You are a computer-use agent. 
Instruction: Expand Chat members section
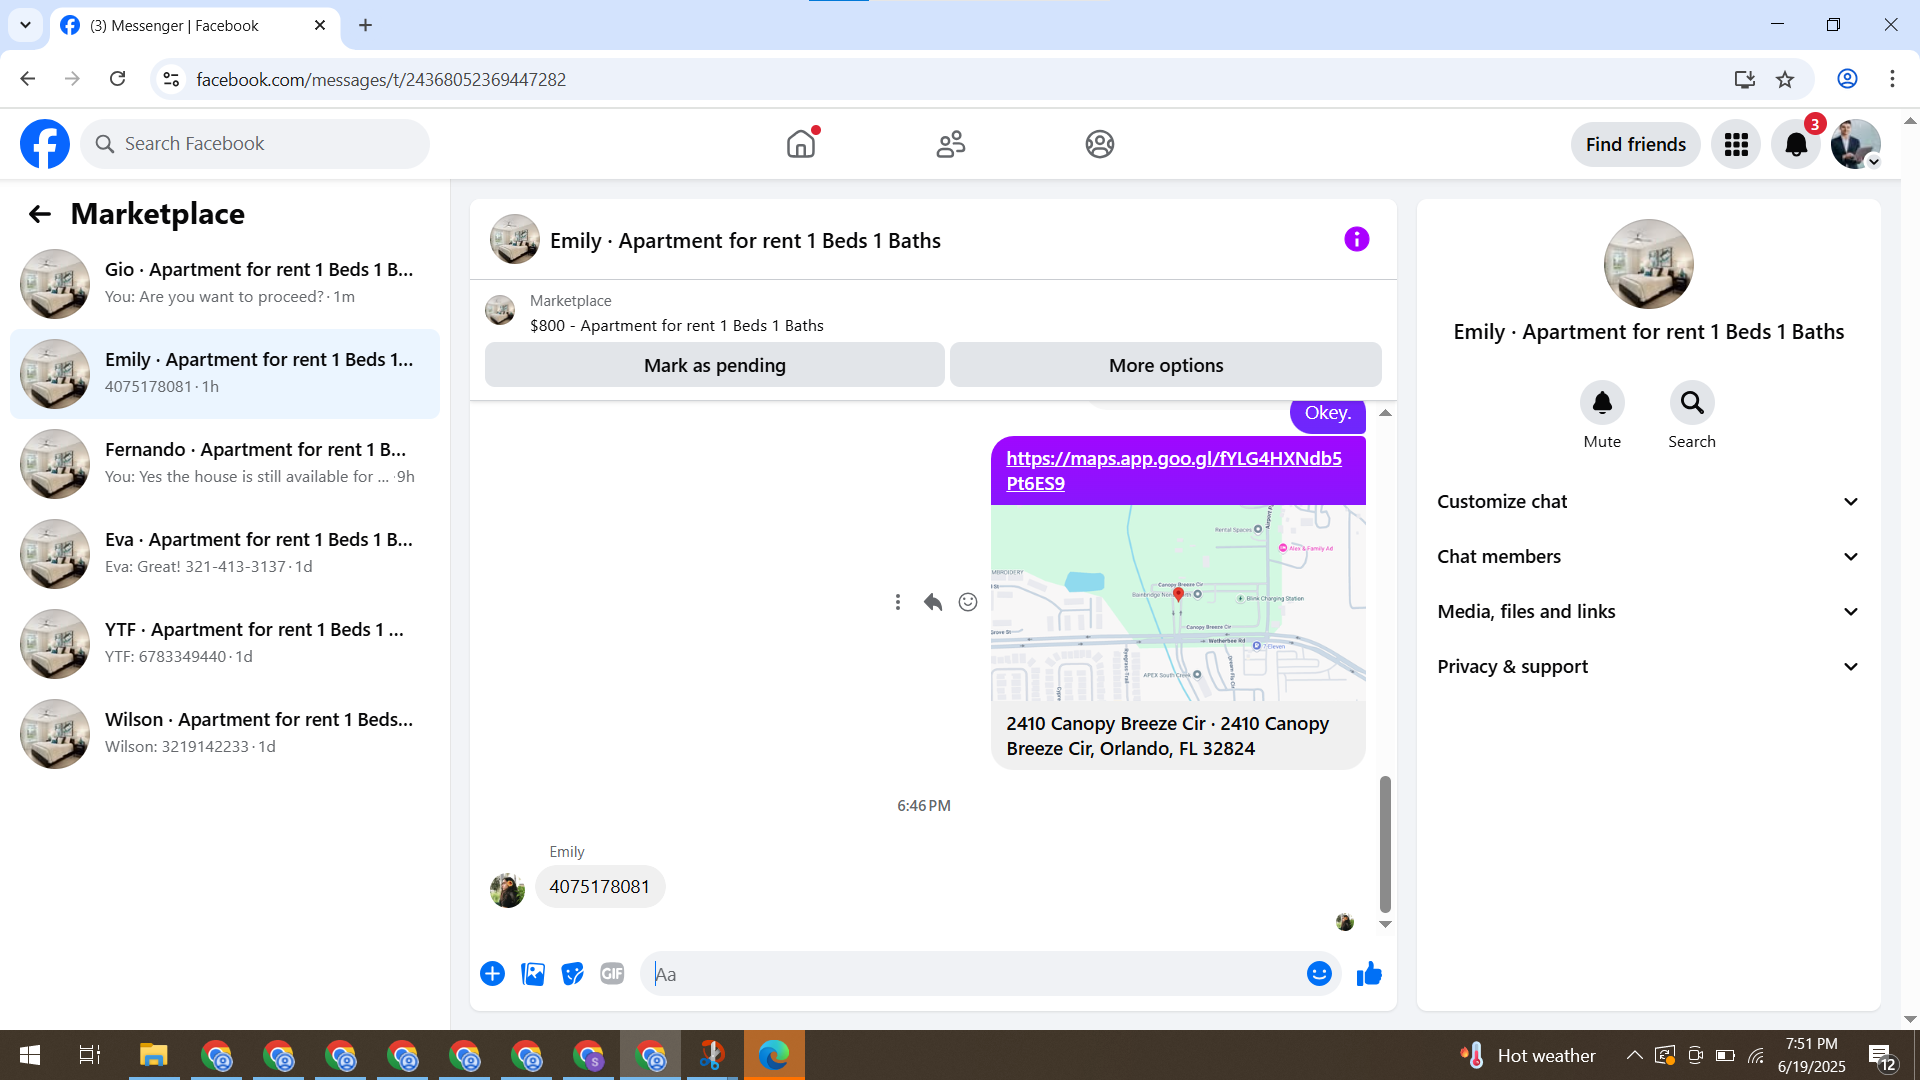1649,557
